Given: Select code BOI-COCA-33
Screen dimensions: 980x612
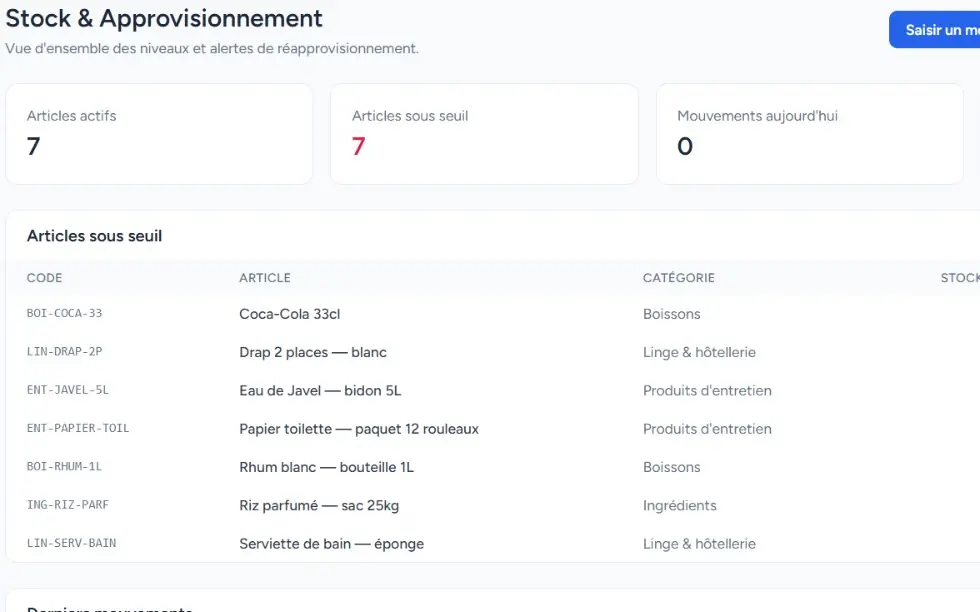Looking at the screenshot, I should 64,313.
